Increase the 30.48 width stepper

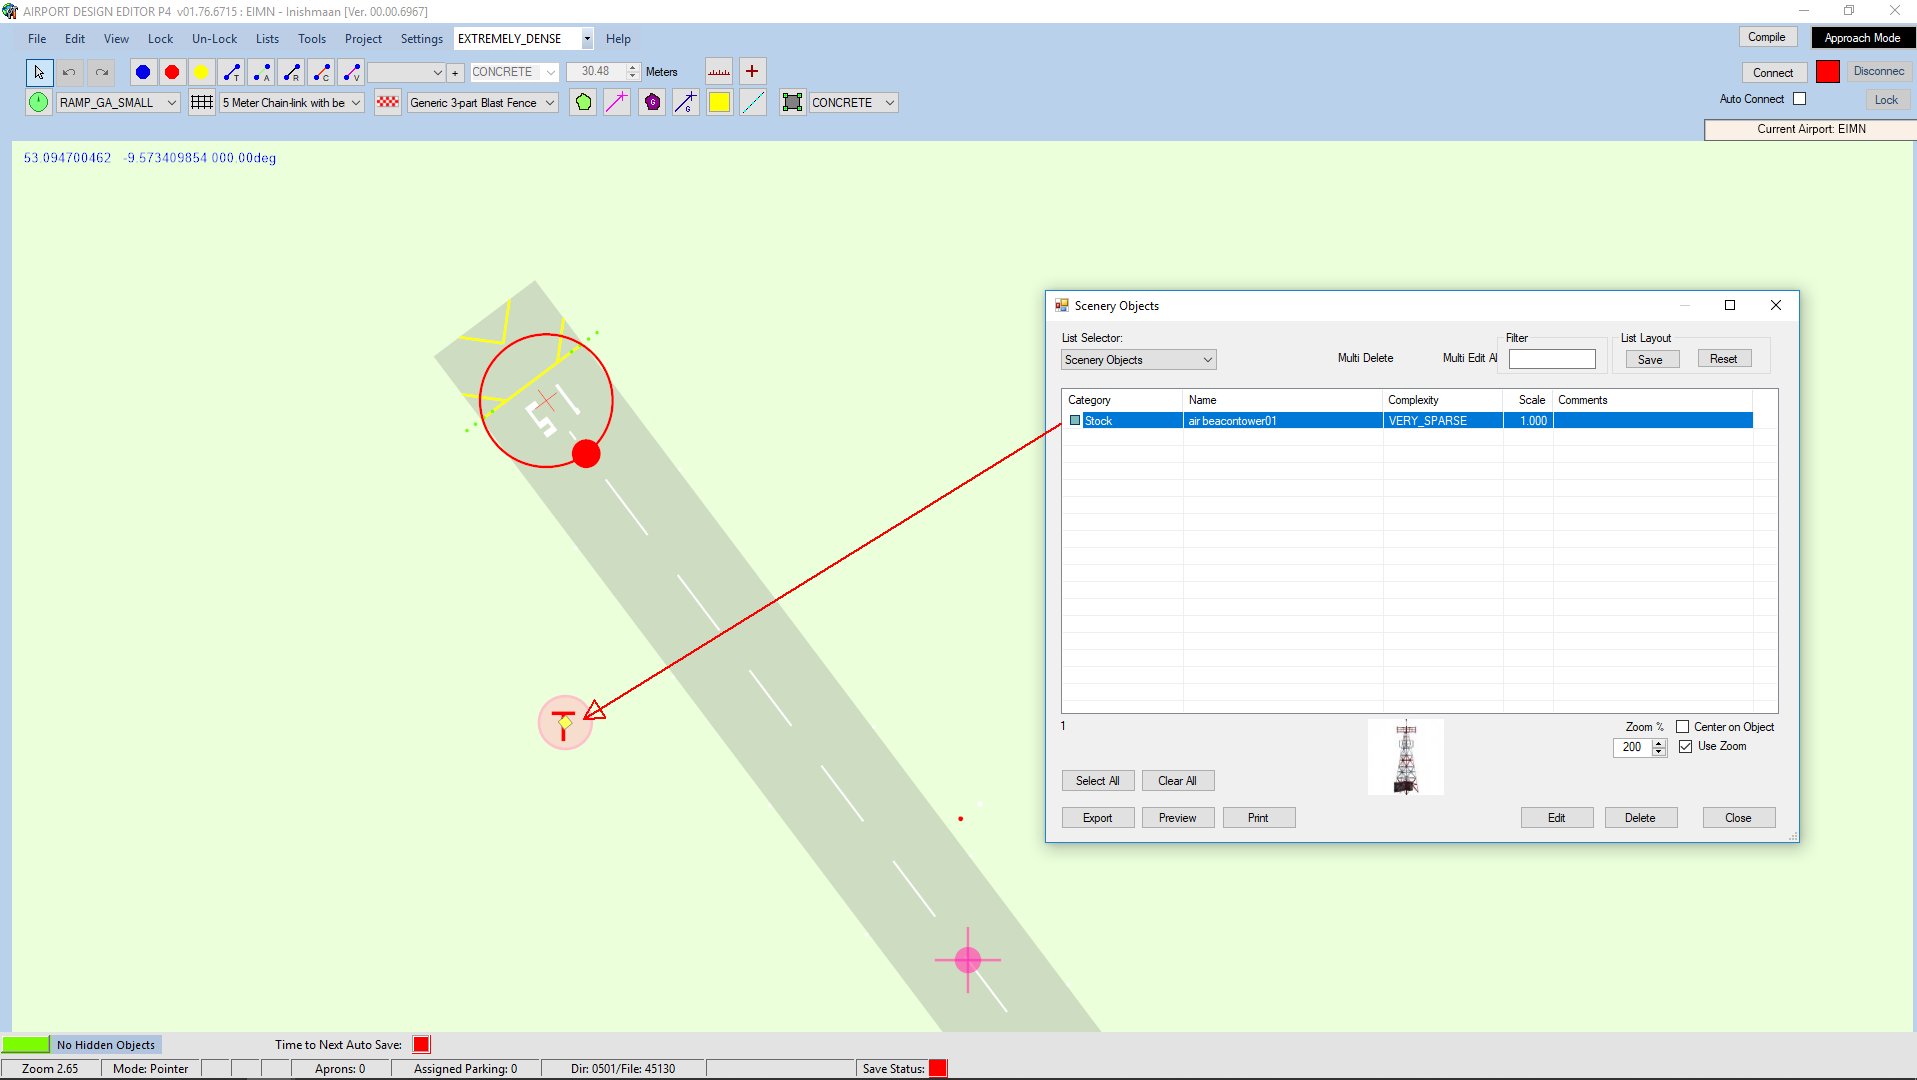click(x=632, y=68)
